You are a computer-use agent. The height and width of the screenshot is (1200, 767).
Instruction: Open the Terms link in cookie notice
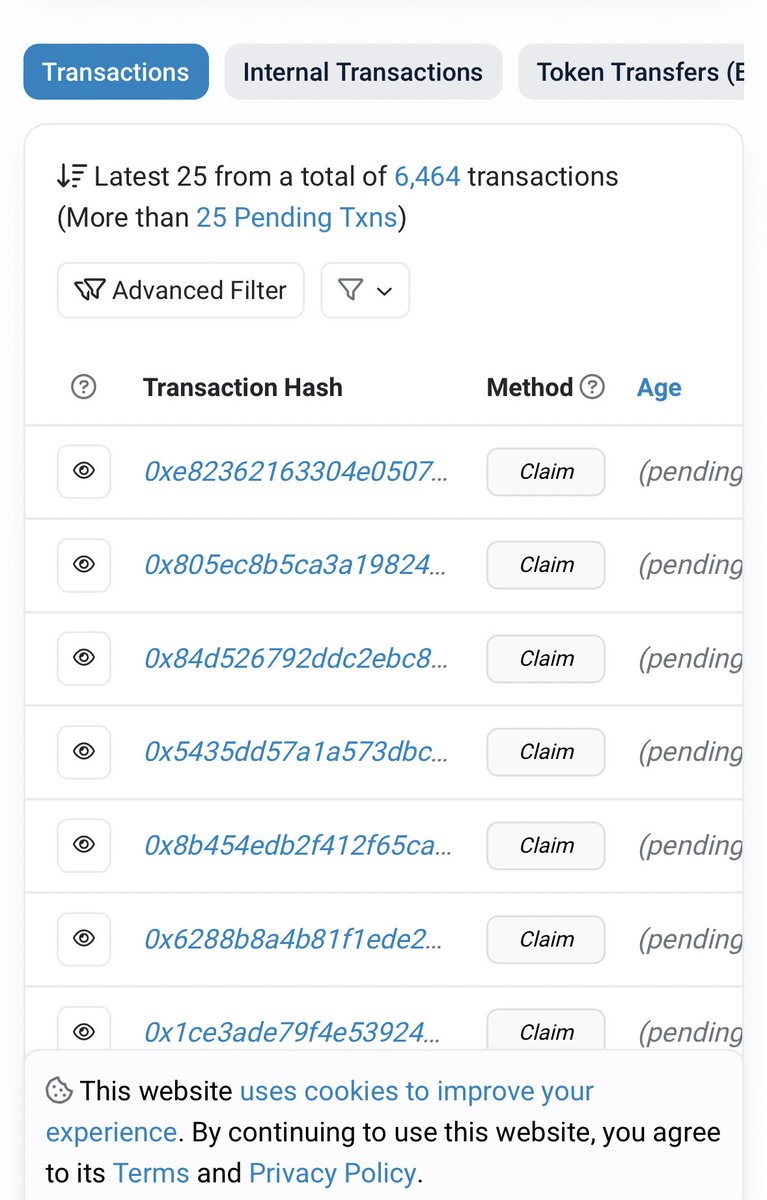tap(151, 1172)
